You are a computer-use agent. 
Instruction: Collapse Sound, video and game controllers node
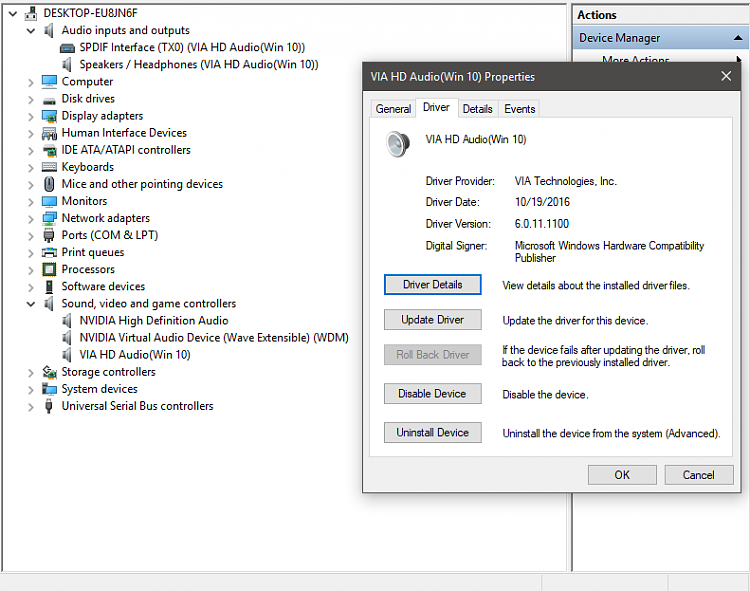[31, 304]
